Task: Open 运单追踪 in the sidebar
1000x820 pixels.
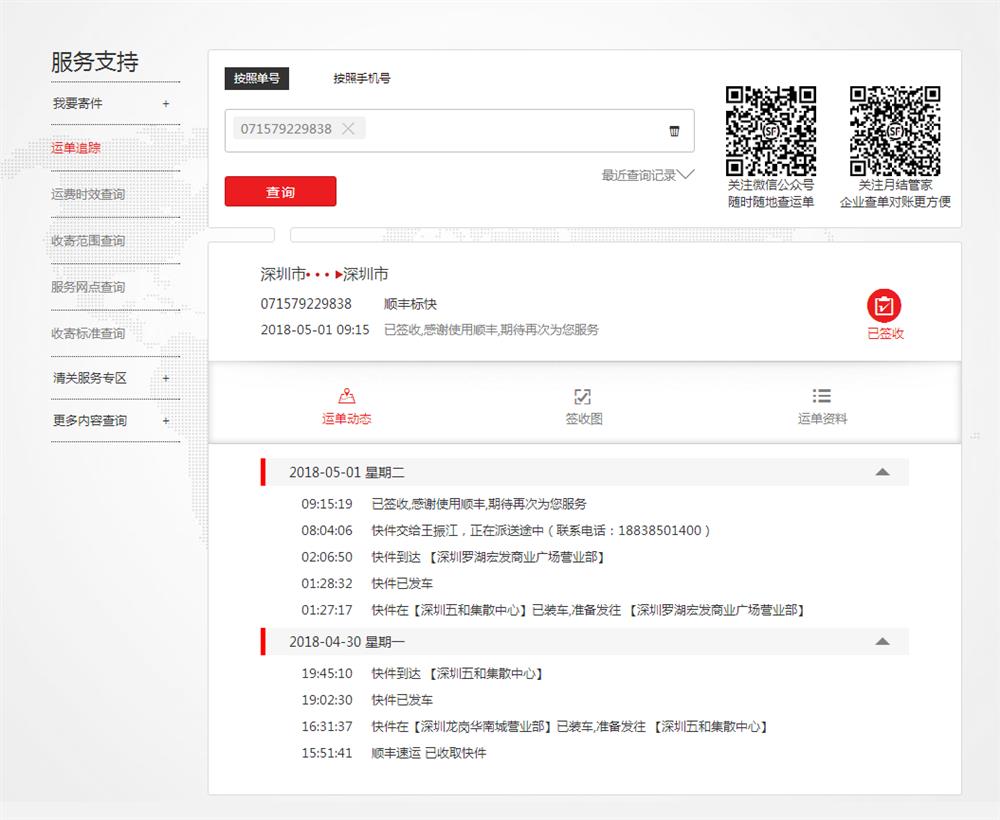Action: [x=76, y=148]
